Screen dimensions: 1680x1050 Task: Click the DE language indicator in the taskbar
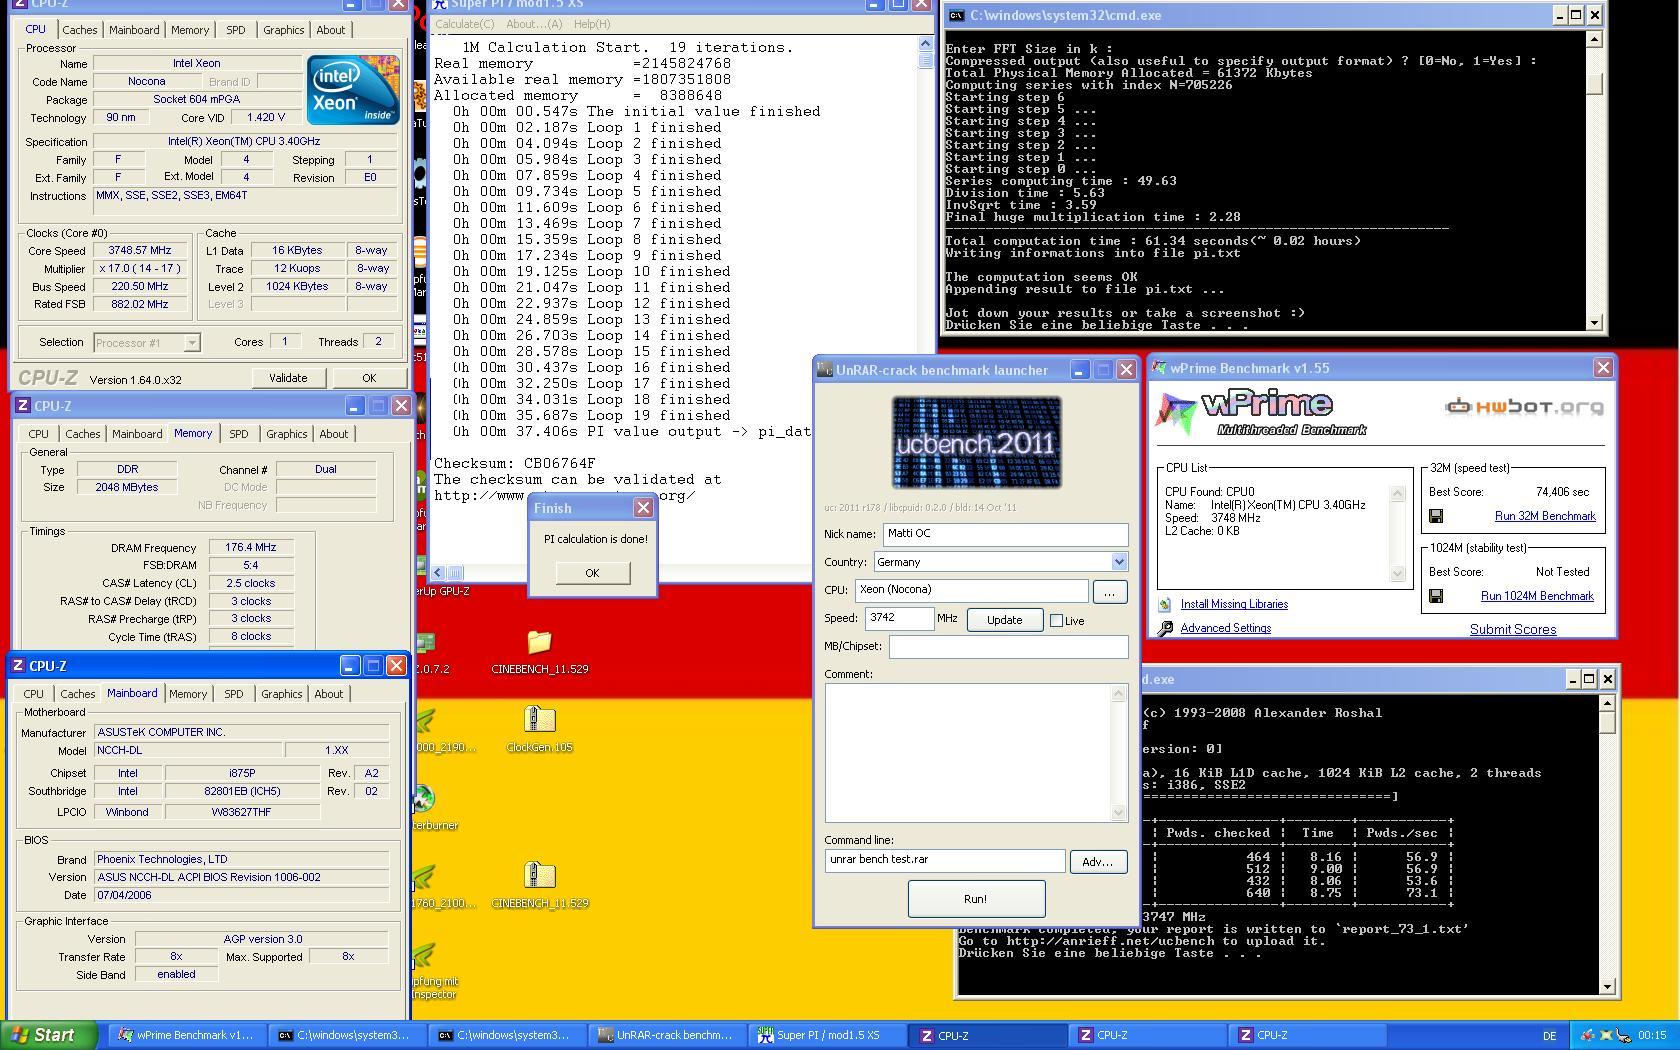(1550, 1036)
